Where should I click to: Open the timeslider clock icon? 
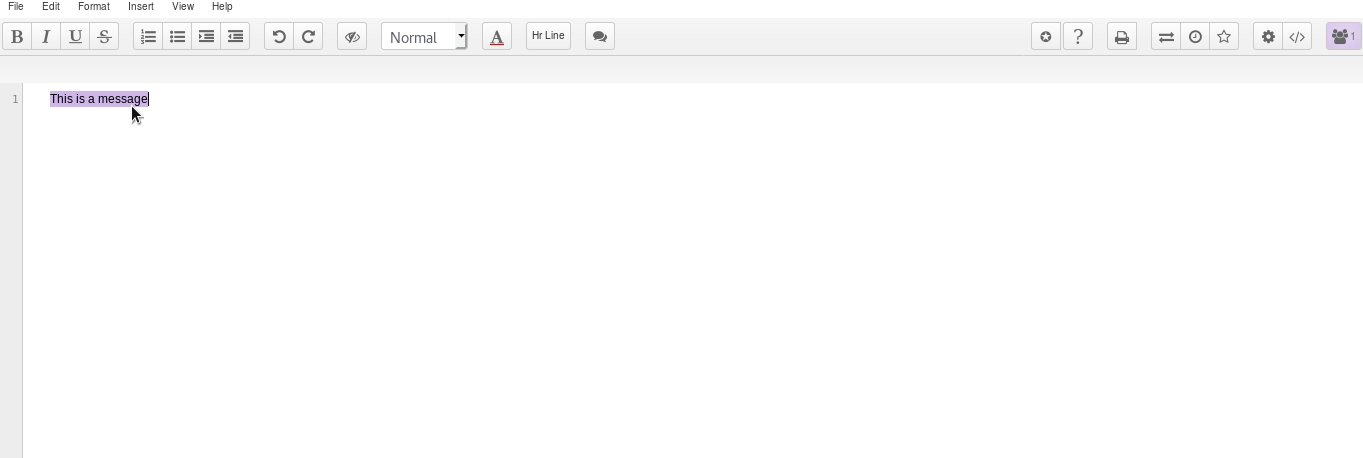tap(1195, 37)
